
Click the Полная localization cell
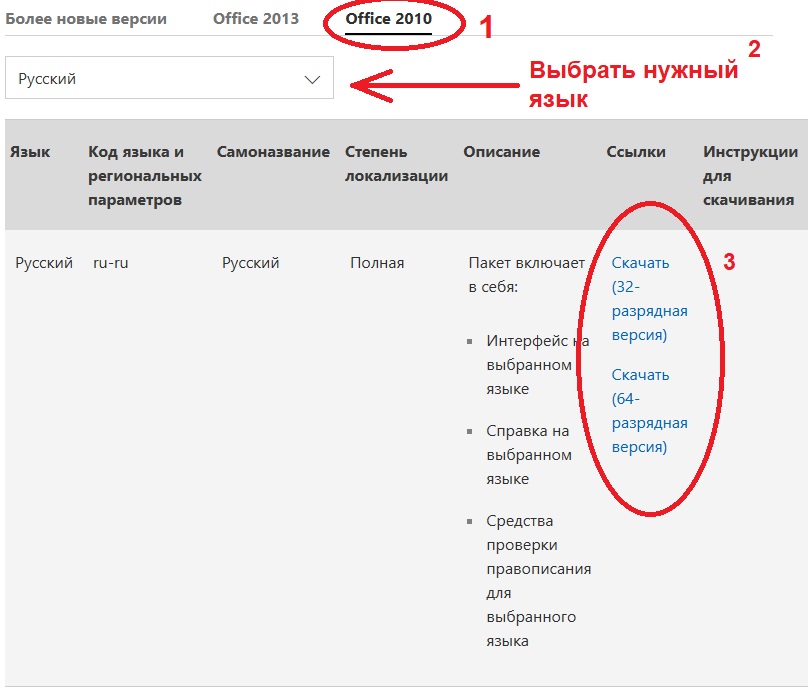[377, 263]
